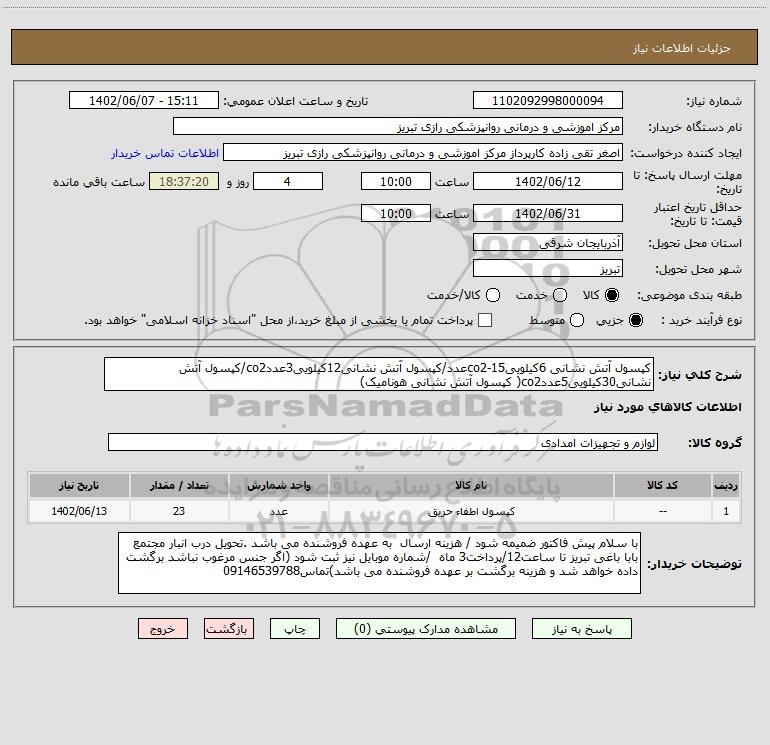The height and width of the screenshot is (745, 770).
Task: Click the استان محل تحویل label
Action: 695,243
